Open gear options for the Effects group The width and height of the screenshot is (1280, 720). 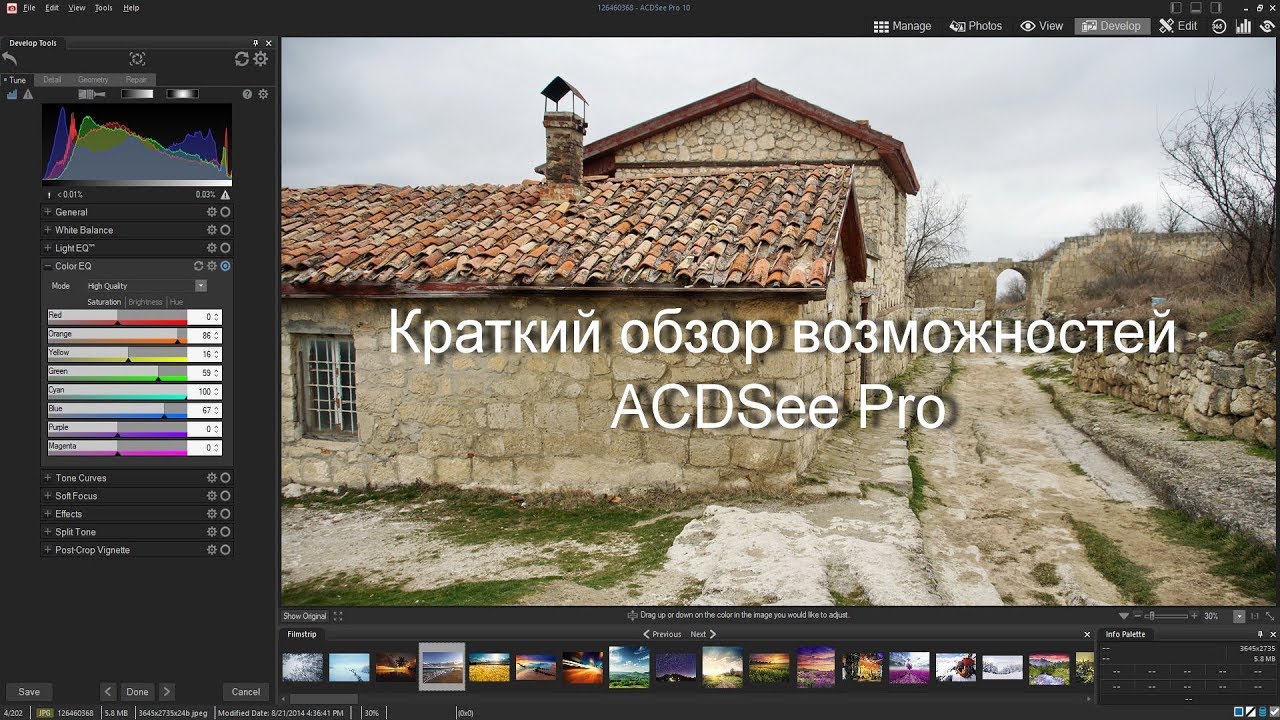pos(211,514)
